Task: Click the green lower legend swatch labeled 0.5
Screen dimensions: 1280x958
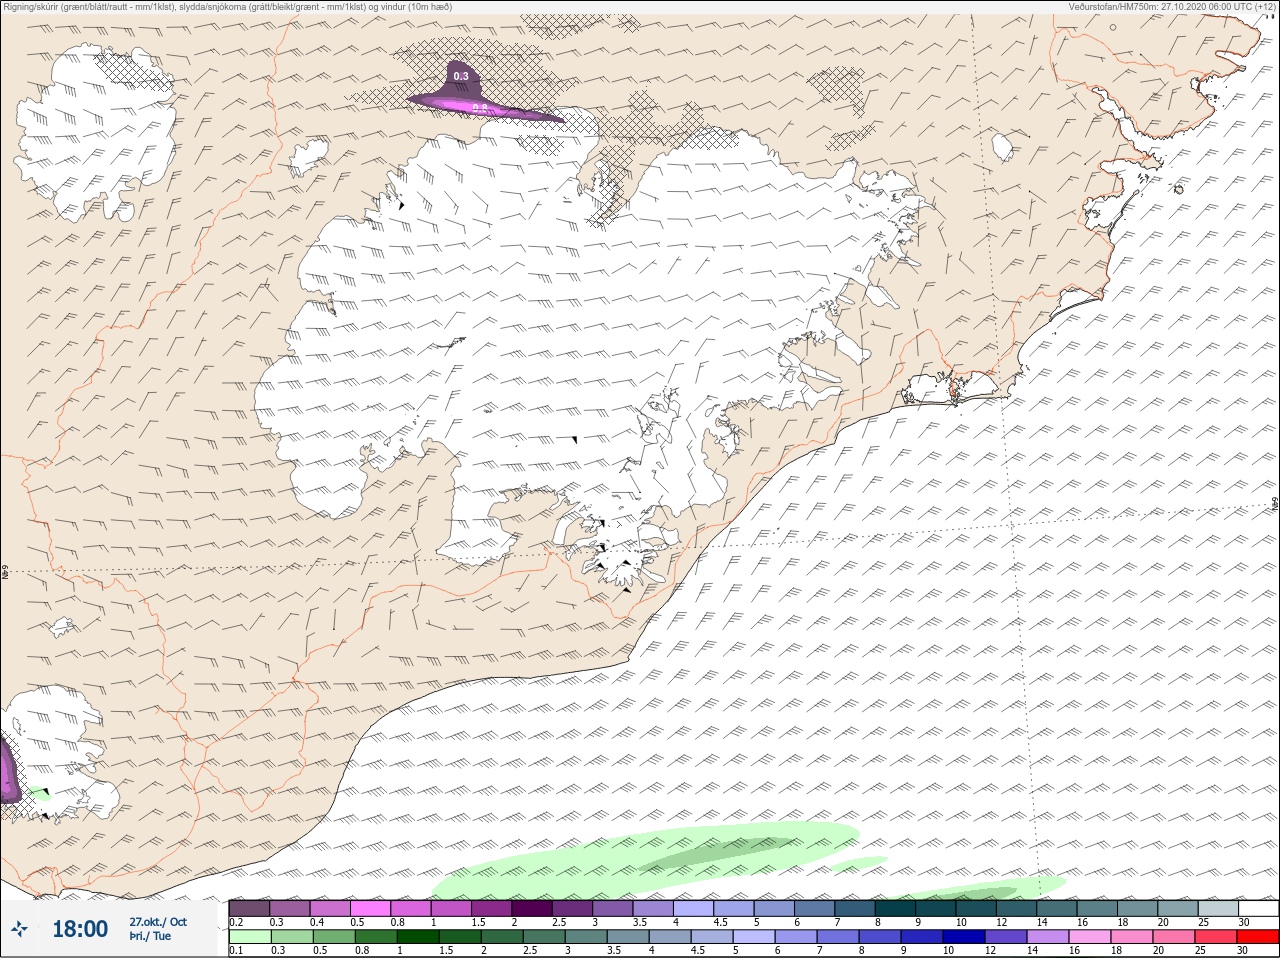Action: point(334,937)
